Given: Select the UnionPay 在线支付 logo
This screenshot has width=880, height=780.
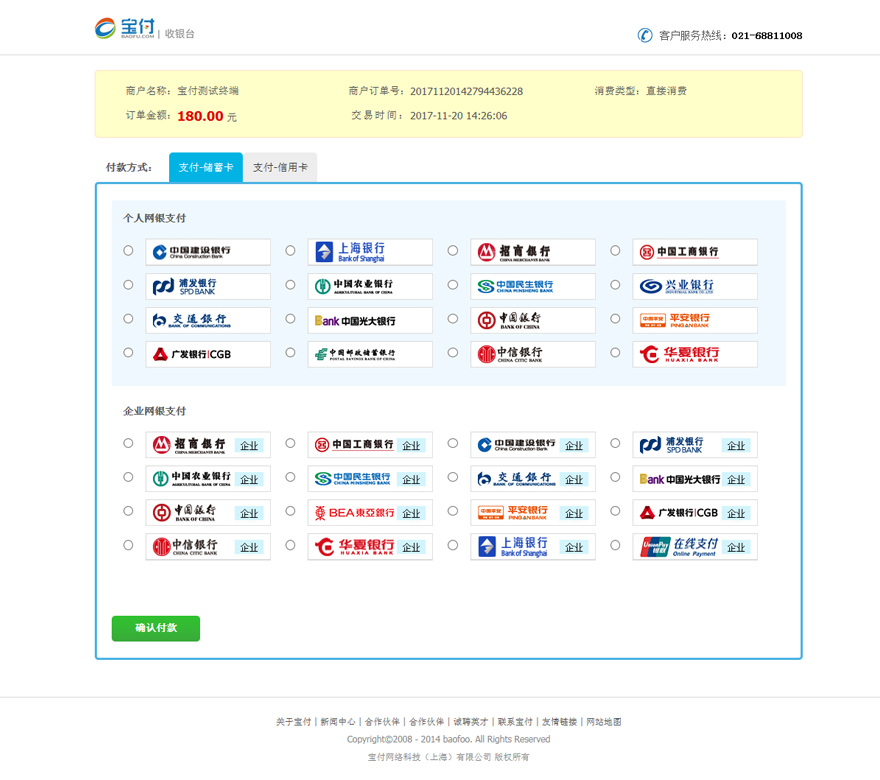Looking at the screenshot, I should (695, 547).
